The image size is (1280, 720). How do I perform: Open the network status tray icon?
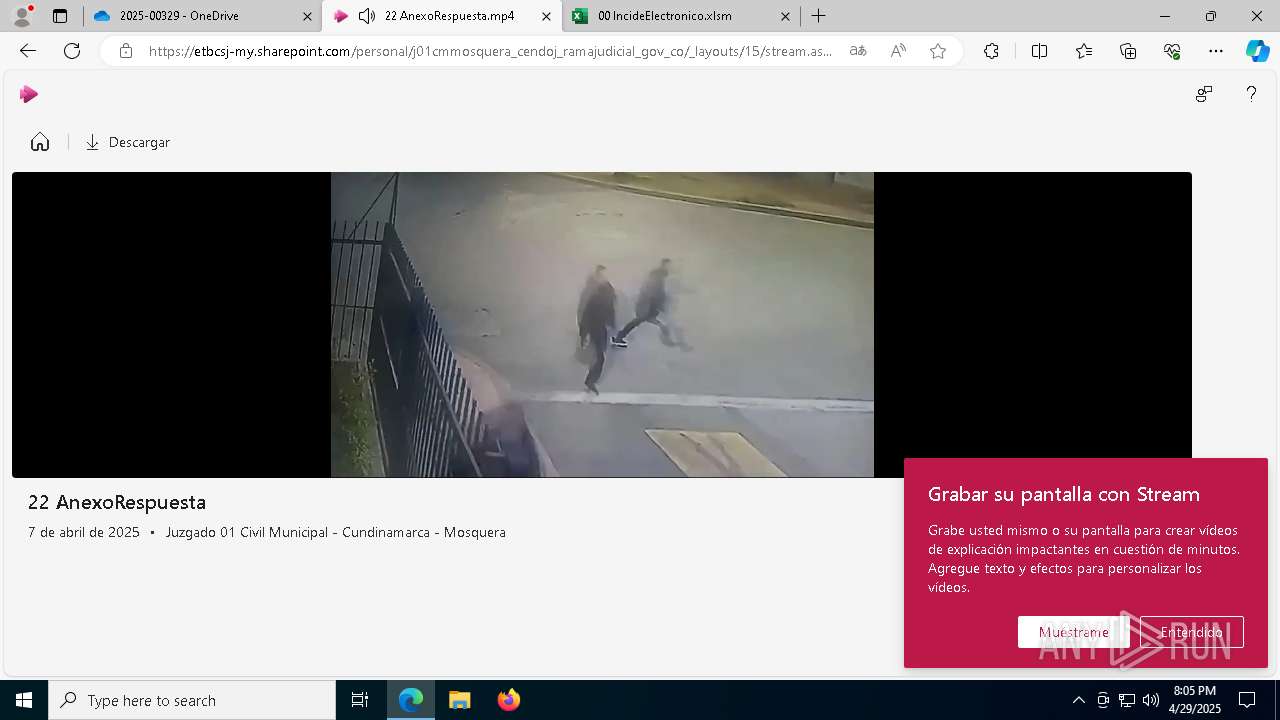[x=1127, y=700]
